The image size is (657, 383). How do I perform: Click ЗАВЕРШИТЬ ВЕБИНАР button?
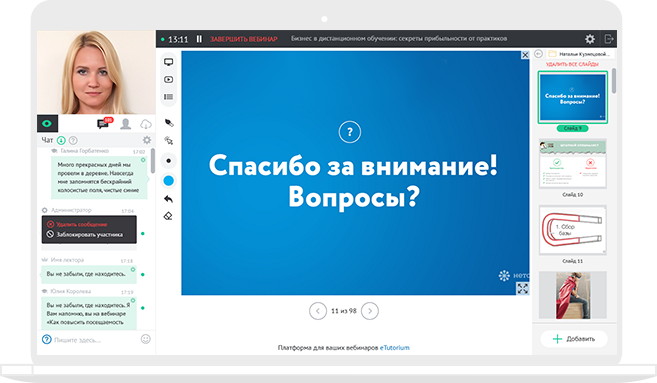243,39
